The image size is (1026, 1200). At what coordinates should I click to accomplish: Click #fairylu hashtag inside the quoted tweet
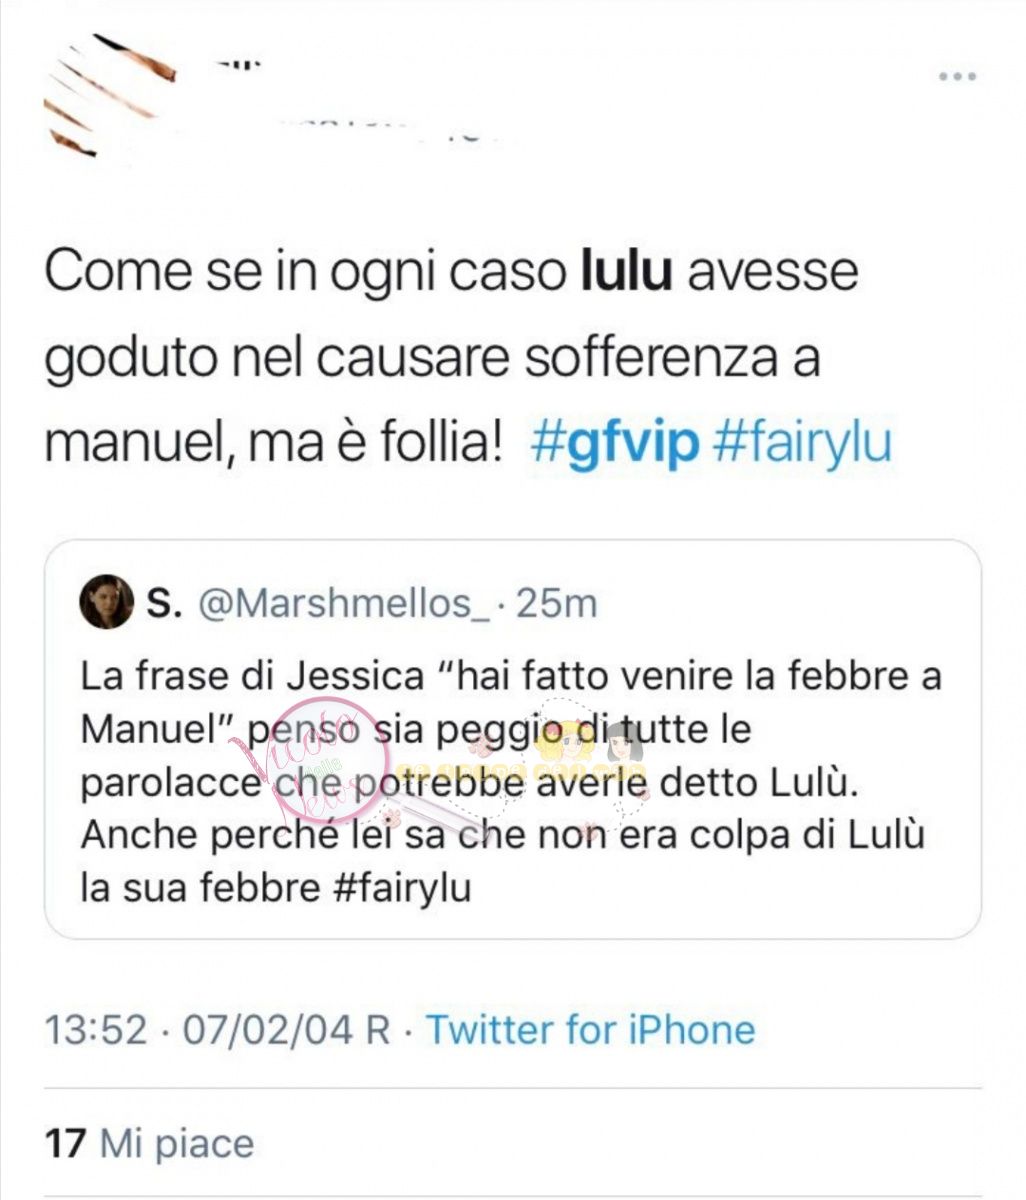[402, 888]
